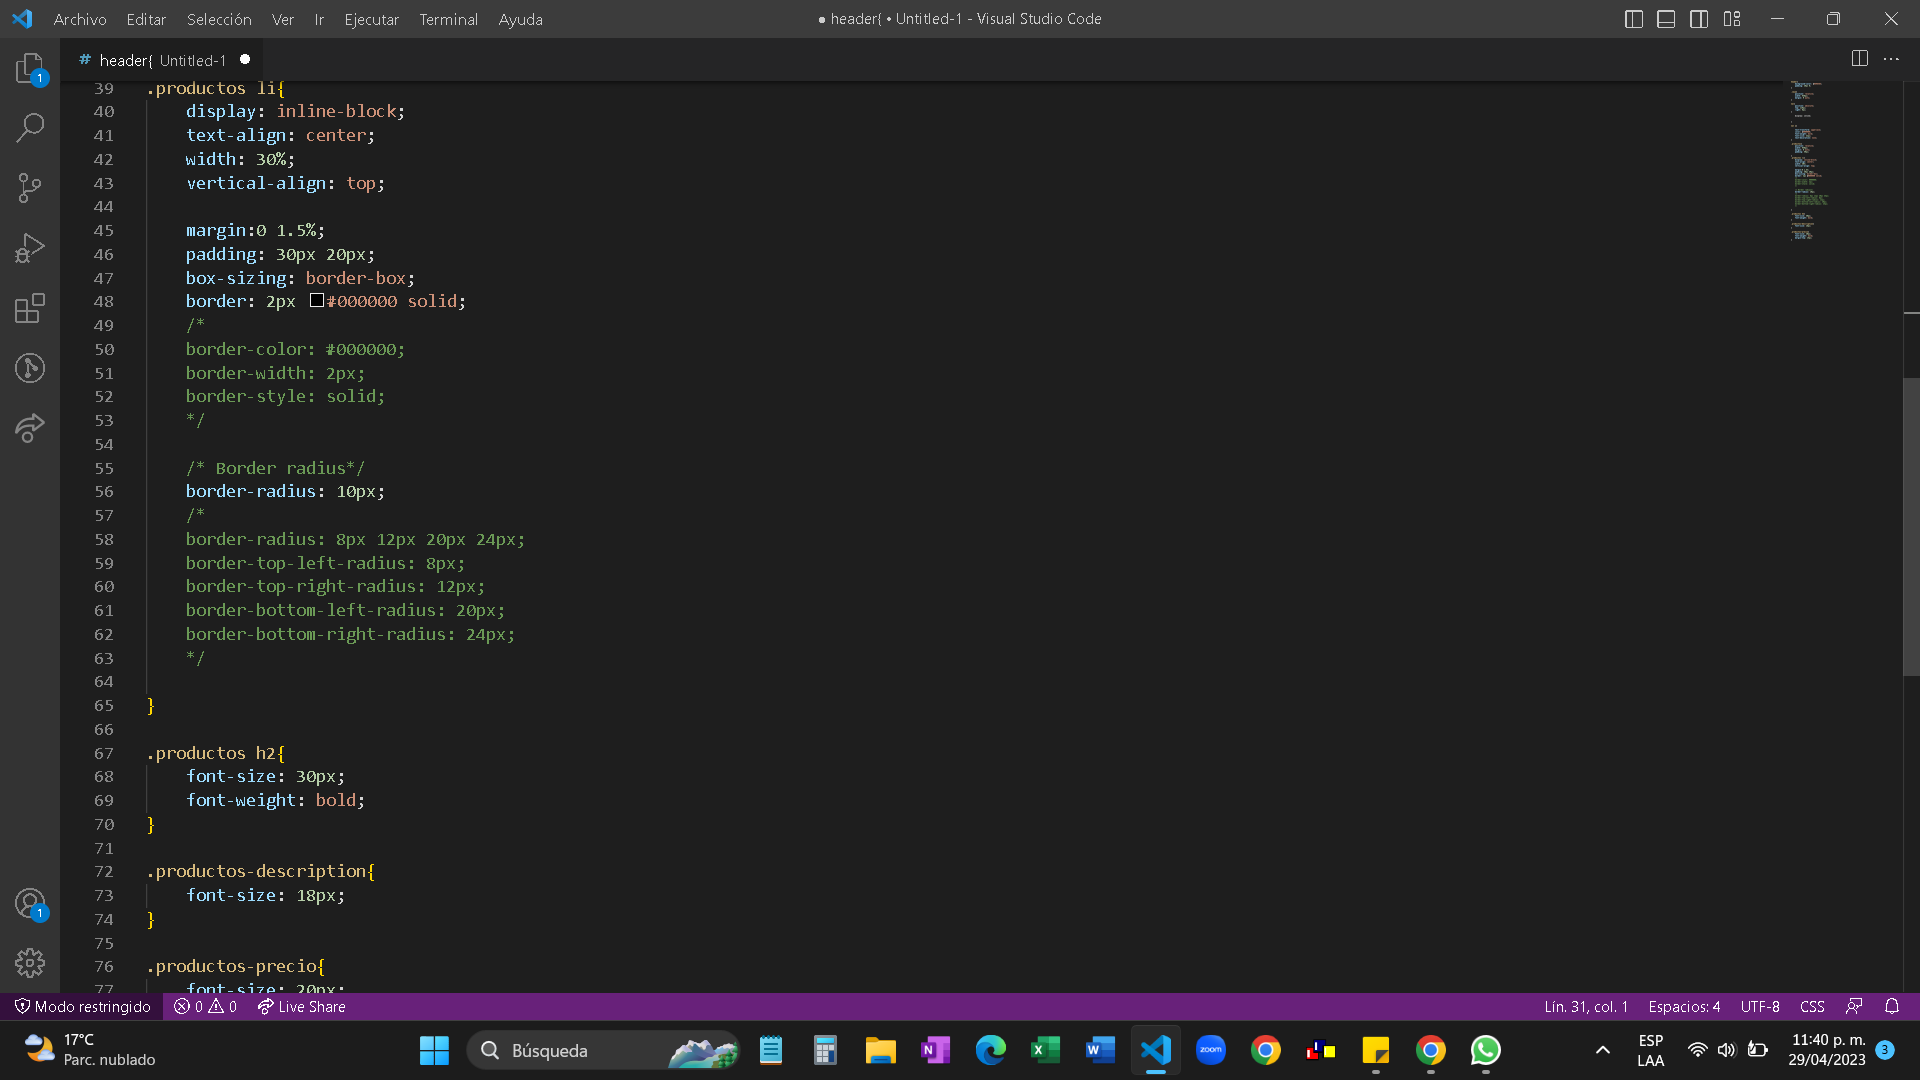Screen dimensions: 1920x1080
Task: Open the Git Graph sidebar icon
Action: pos(30,368)
